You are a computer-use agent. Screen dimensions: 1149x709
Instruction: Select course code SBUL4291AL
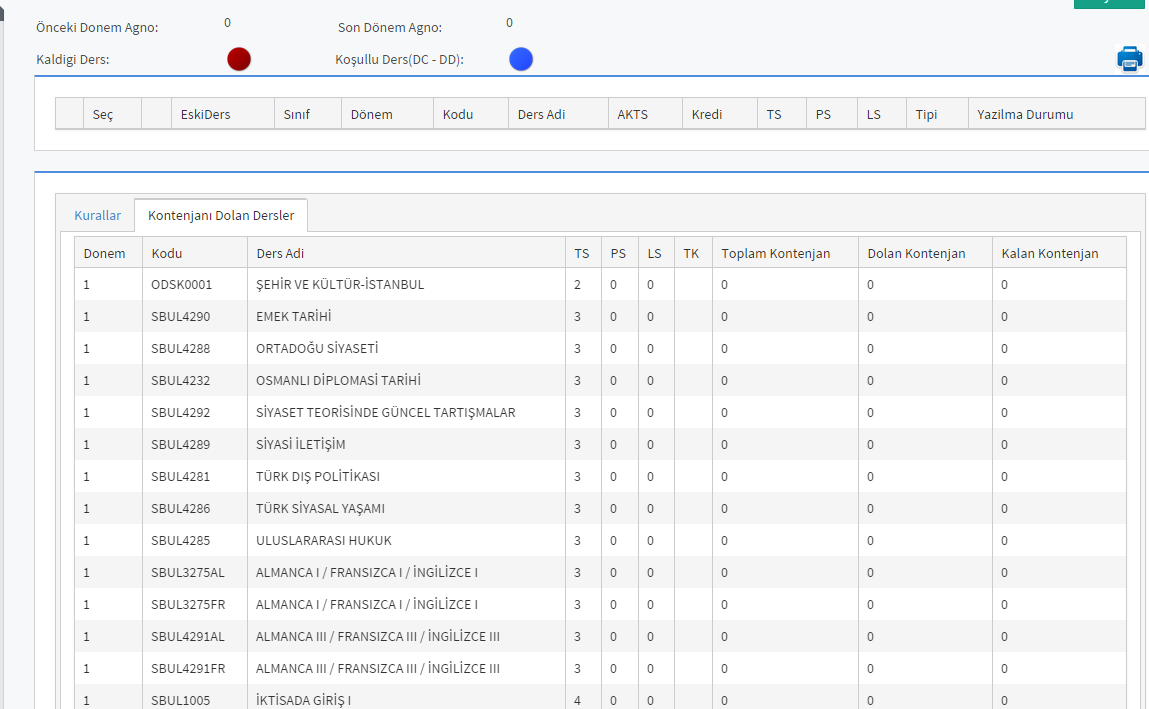coord(188,636)
